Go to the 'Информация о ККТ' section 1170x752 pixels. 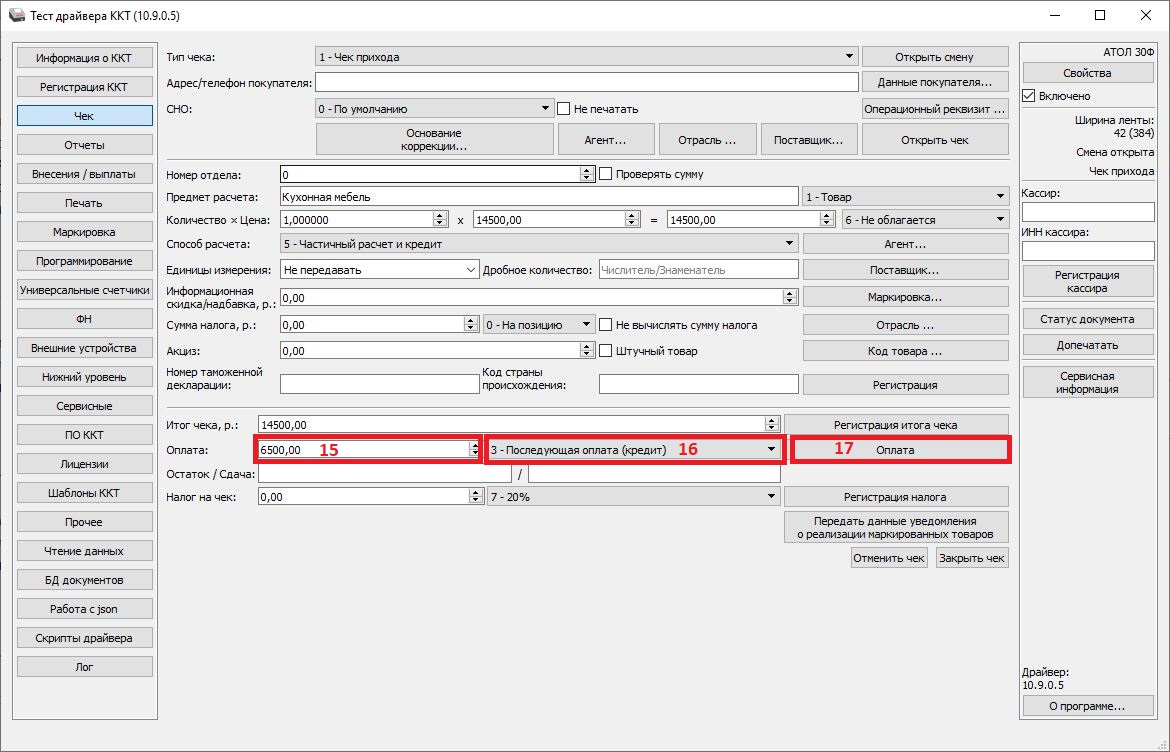84,58
